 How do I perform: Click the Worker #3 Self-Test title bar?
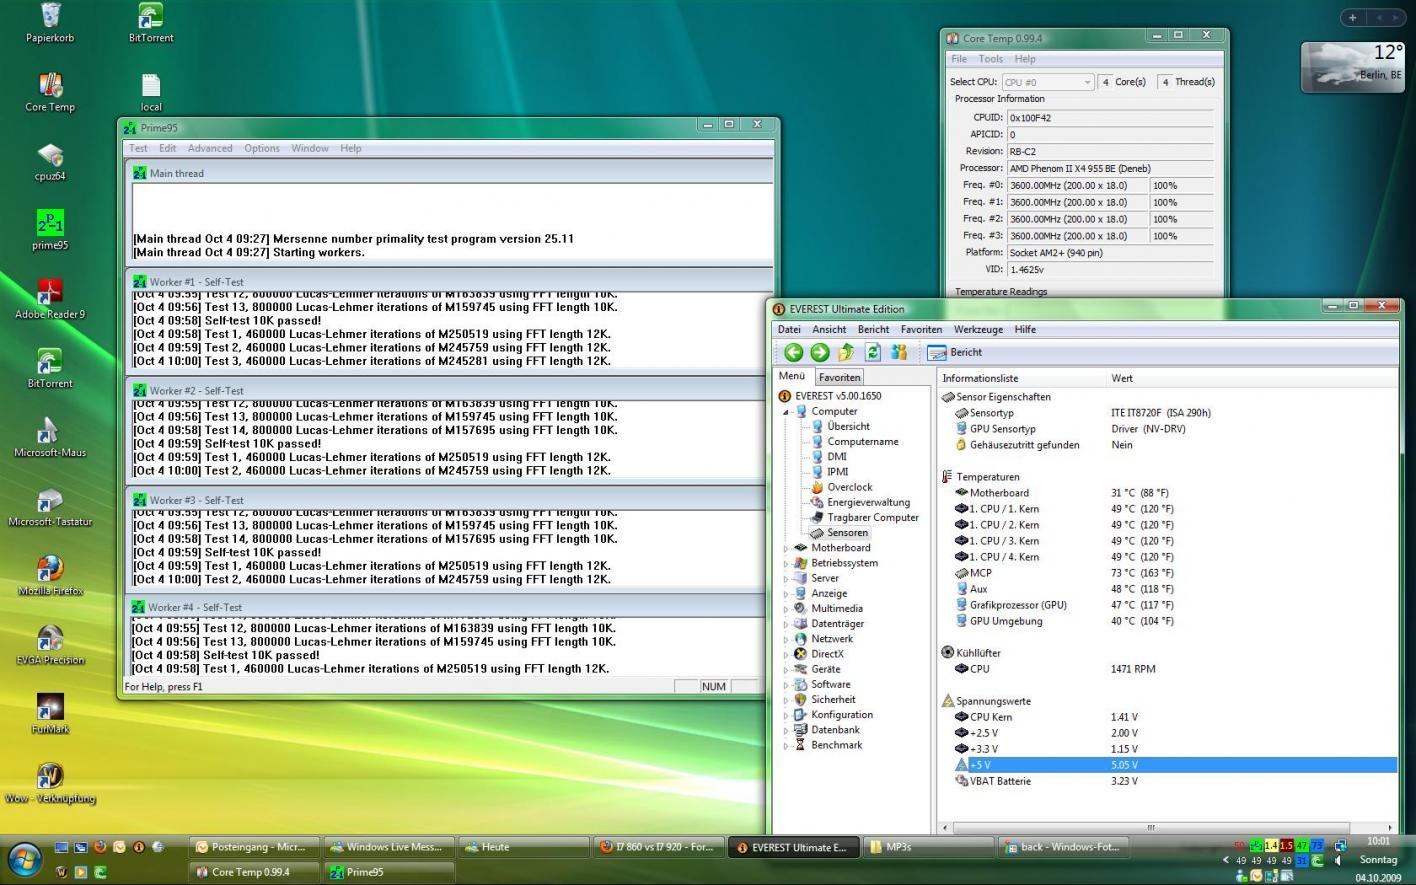click(x=450, y=499)
